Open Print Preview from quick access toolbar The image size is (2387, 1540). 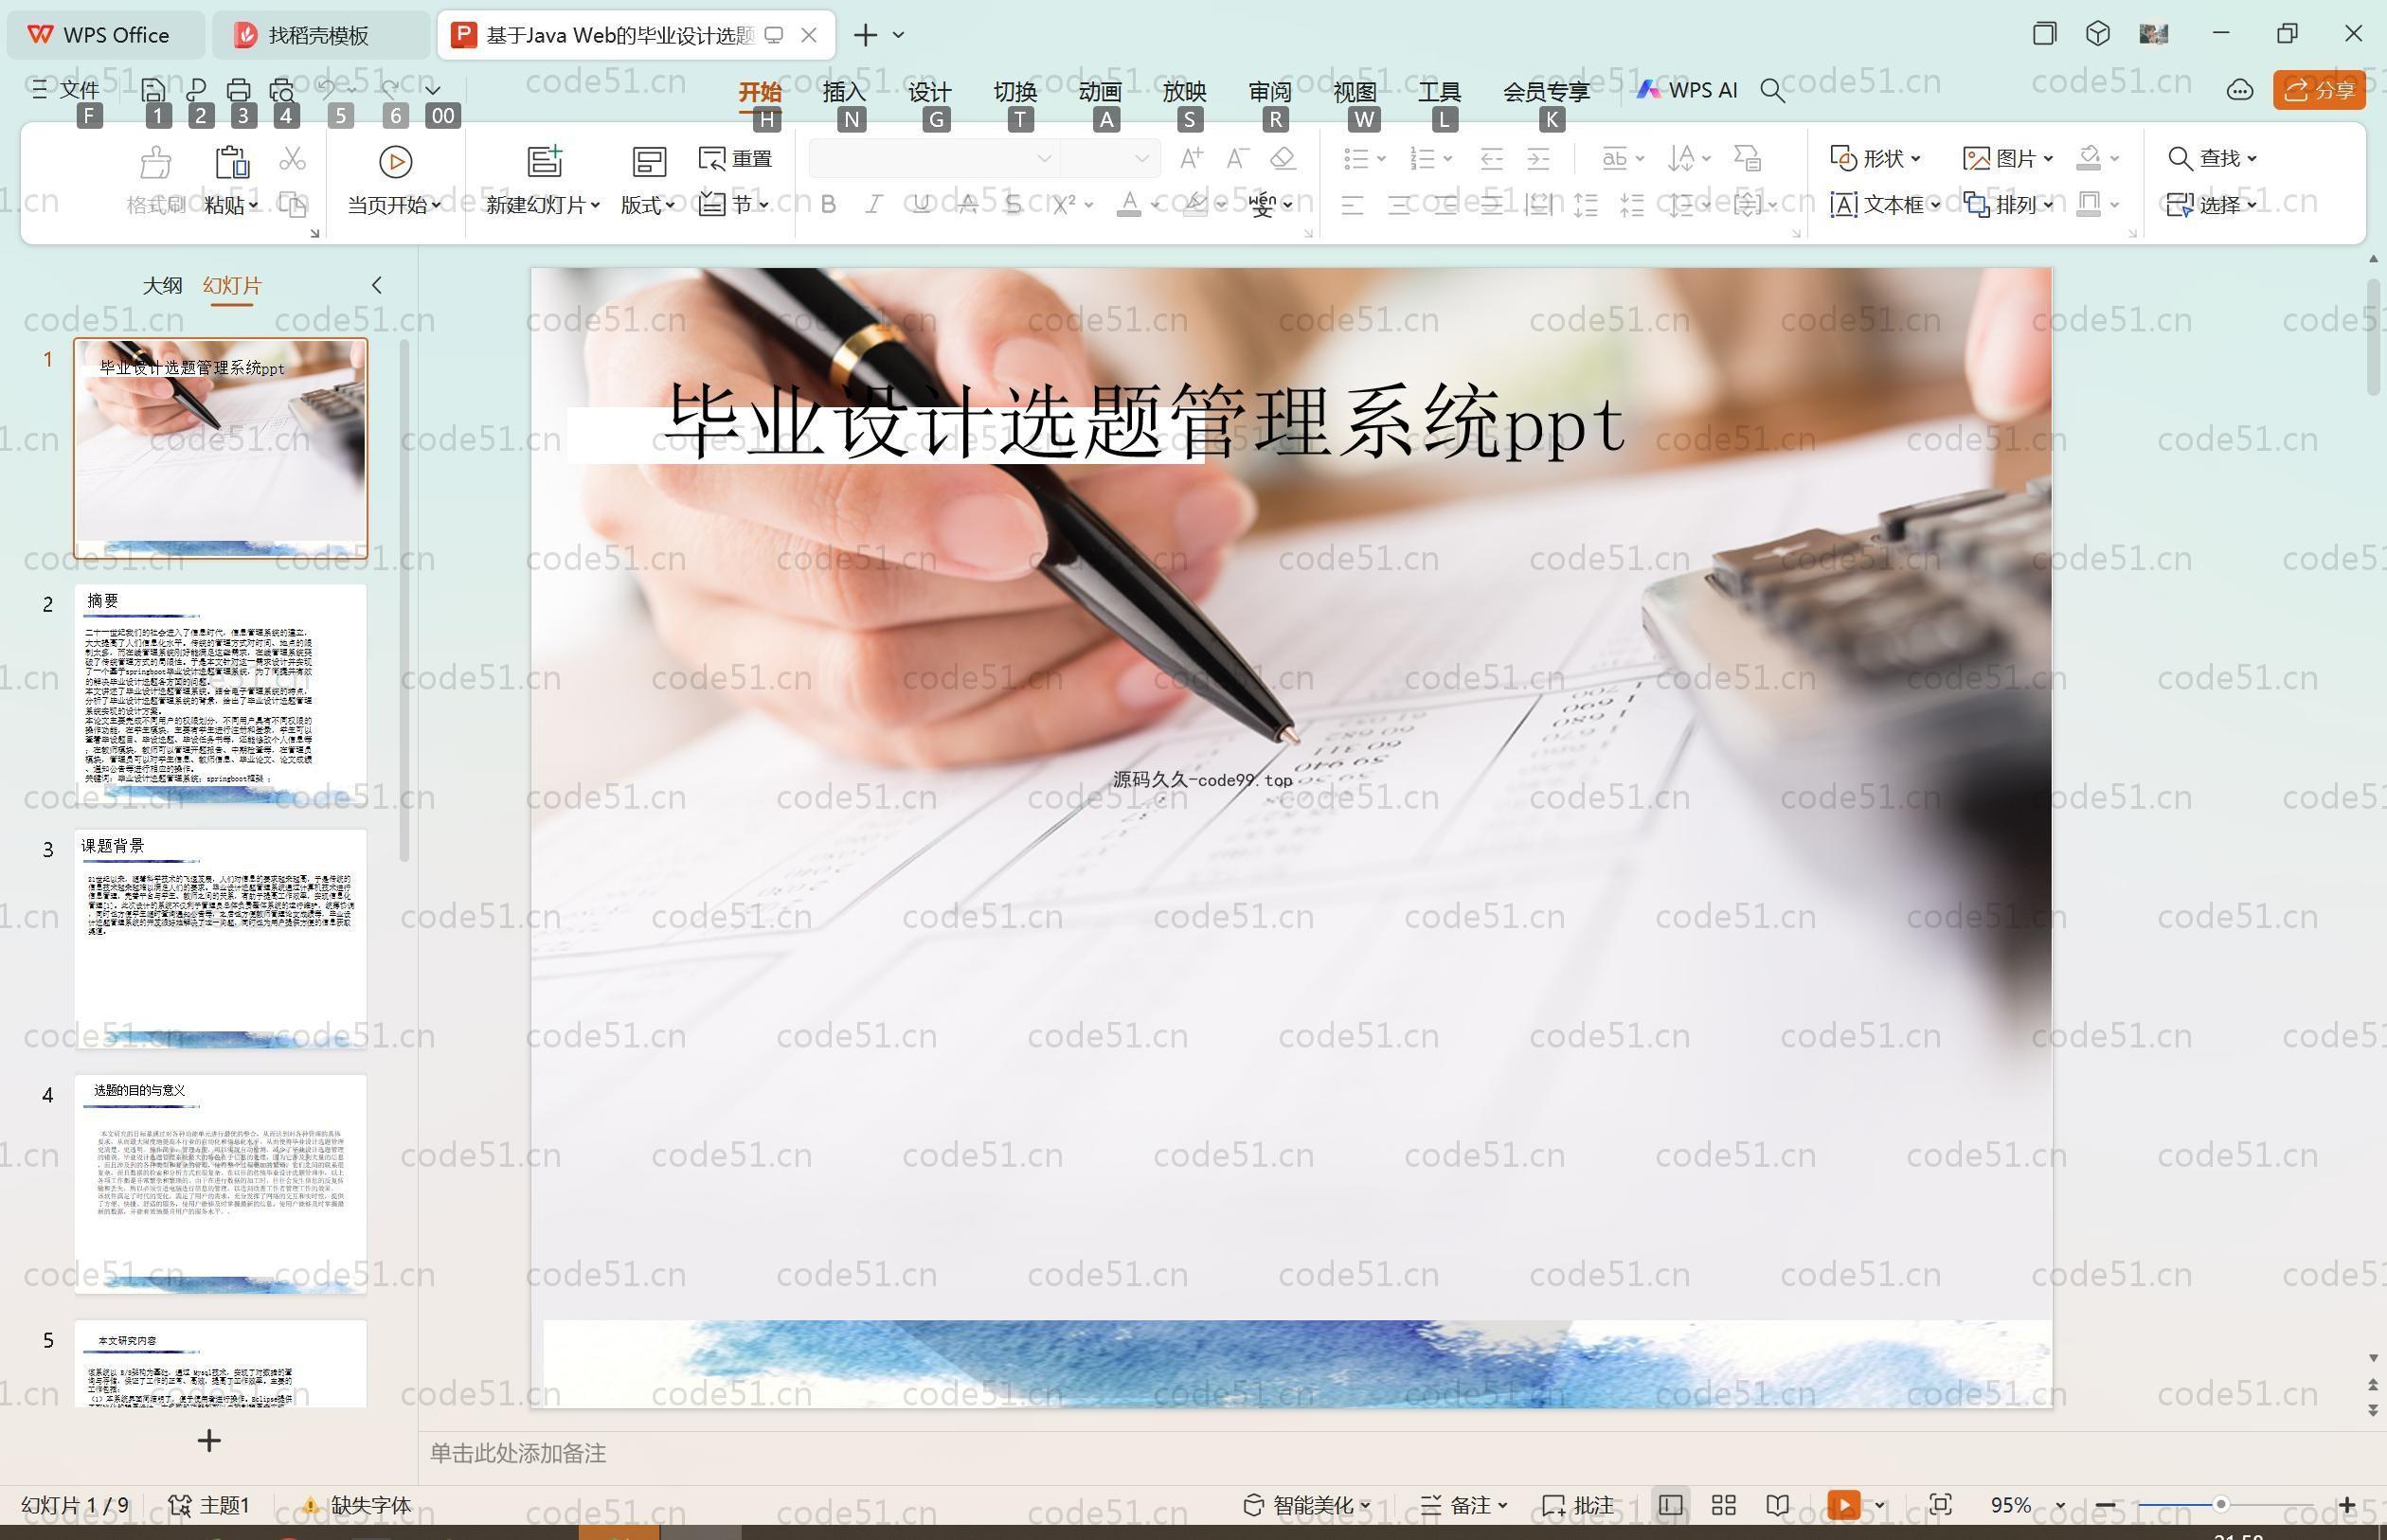pos(282,90)
